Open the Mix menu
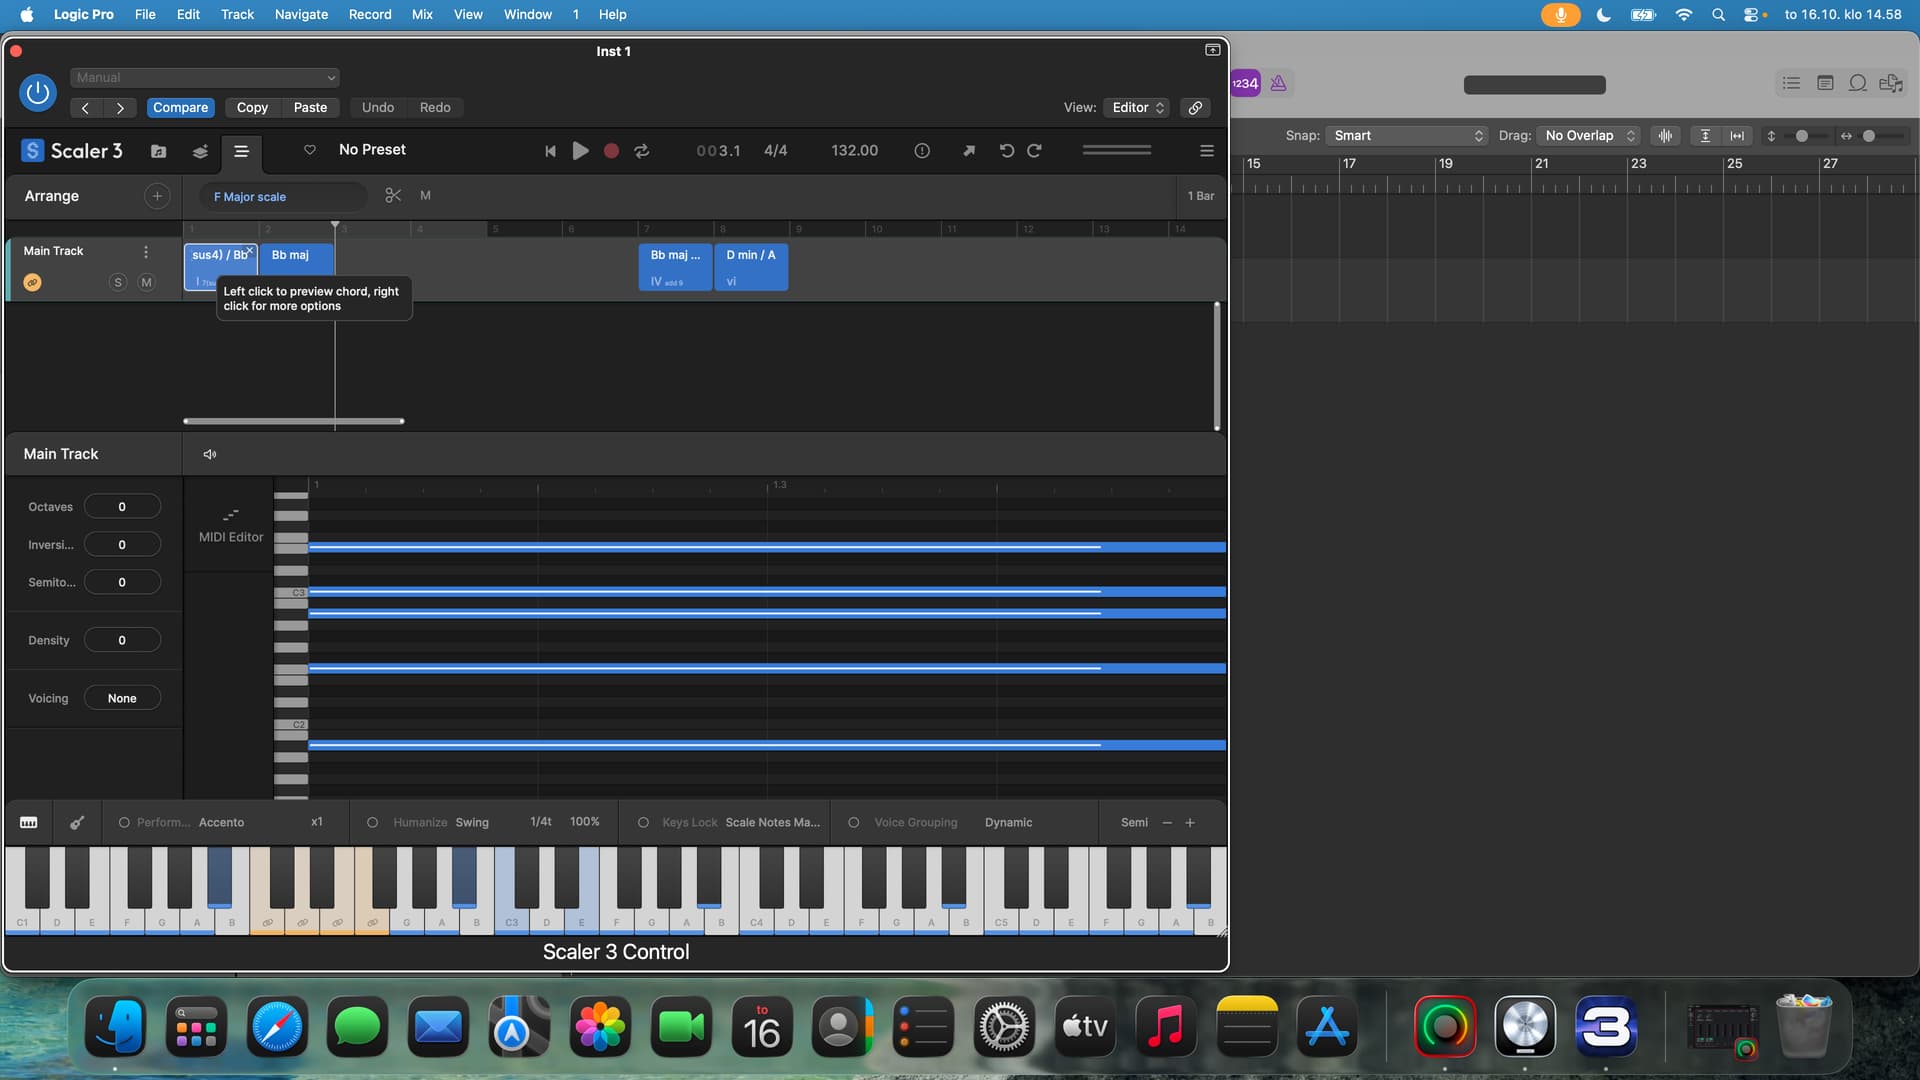 coord(422,14)
